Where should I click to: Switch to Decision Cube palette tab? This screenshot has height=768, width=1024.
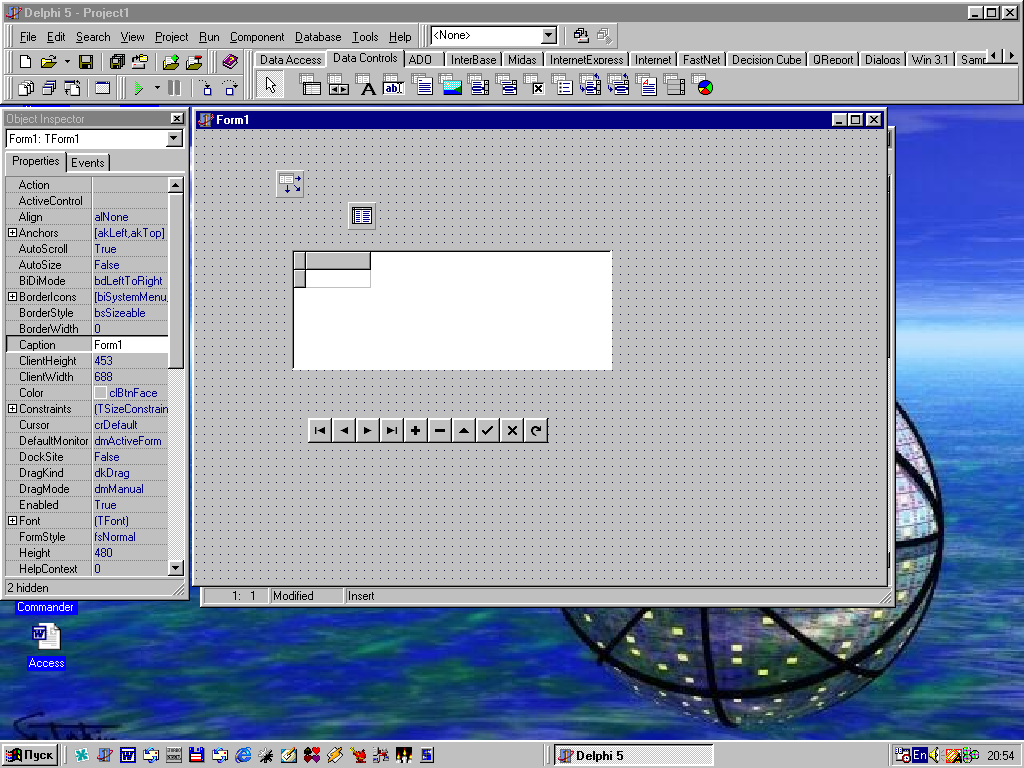click(x=766, y=59)
